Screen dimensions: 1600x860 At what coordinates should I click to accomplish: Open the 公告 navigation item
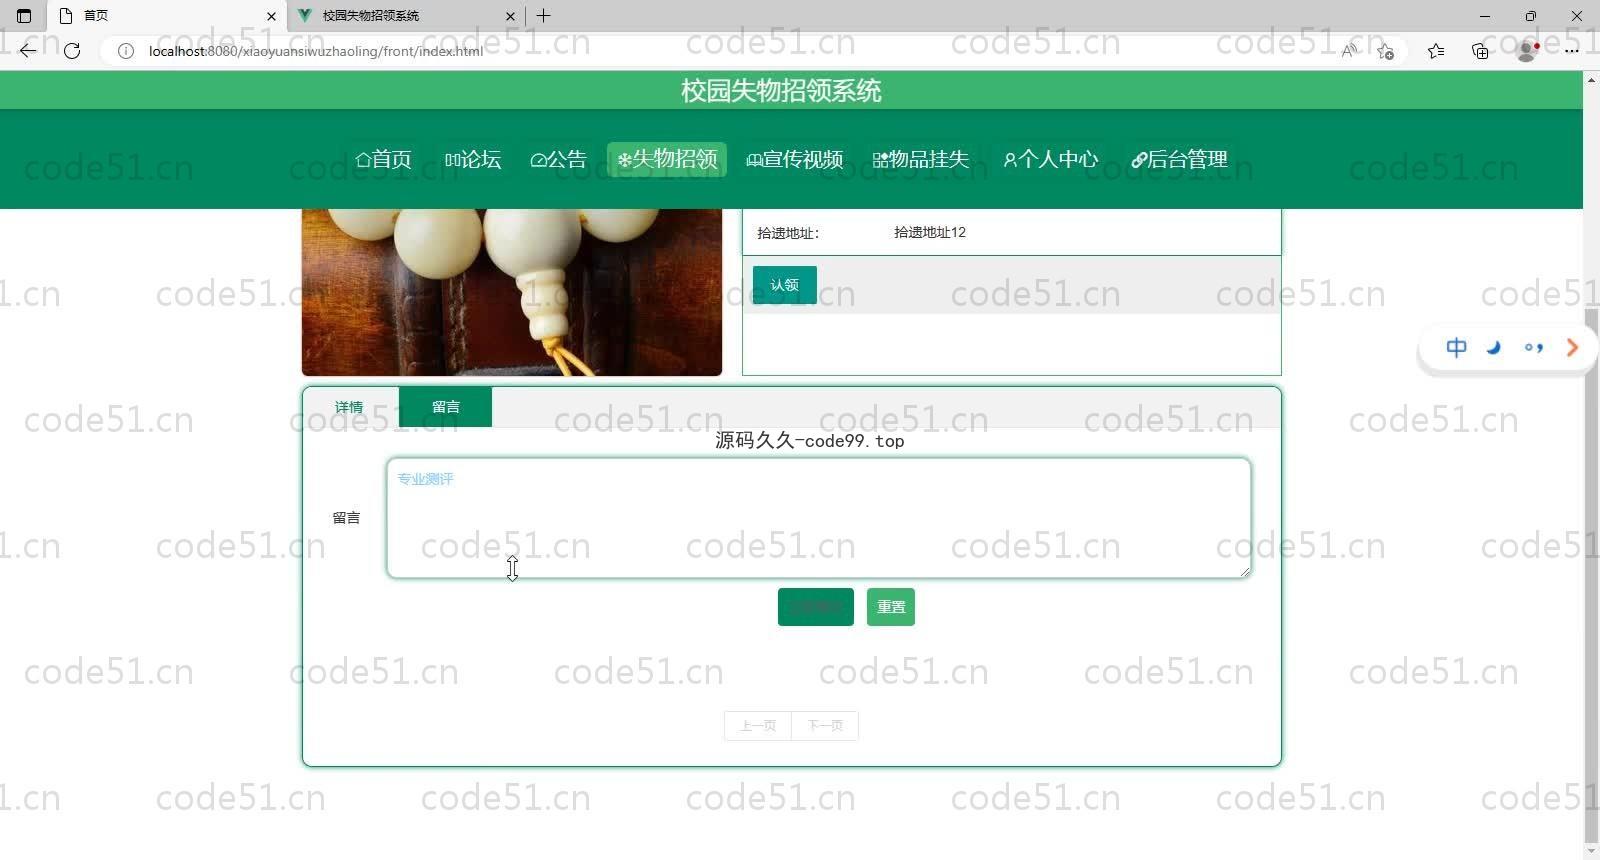coord(558,160)
